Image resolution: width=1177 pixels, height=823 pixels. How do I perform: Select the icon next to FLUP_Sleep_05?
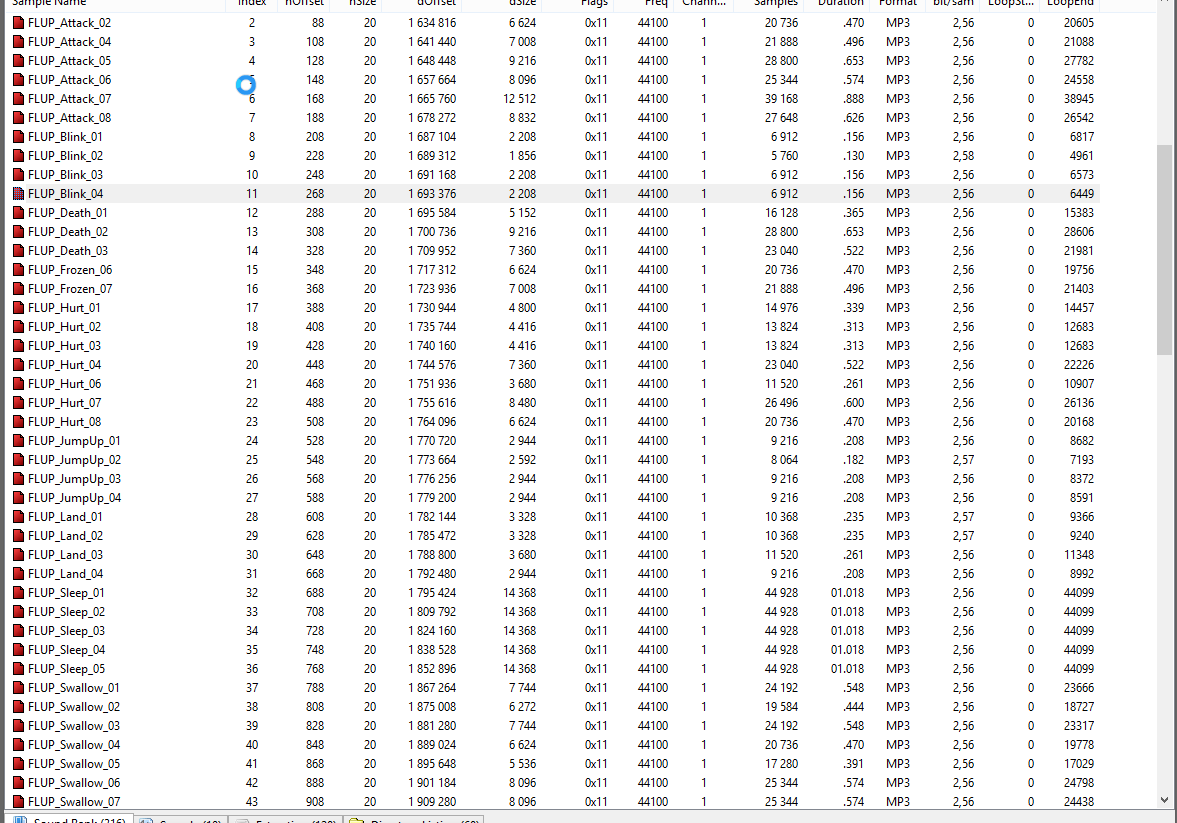19,668
